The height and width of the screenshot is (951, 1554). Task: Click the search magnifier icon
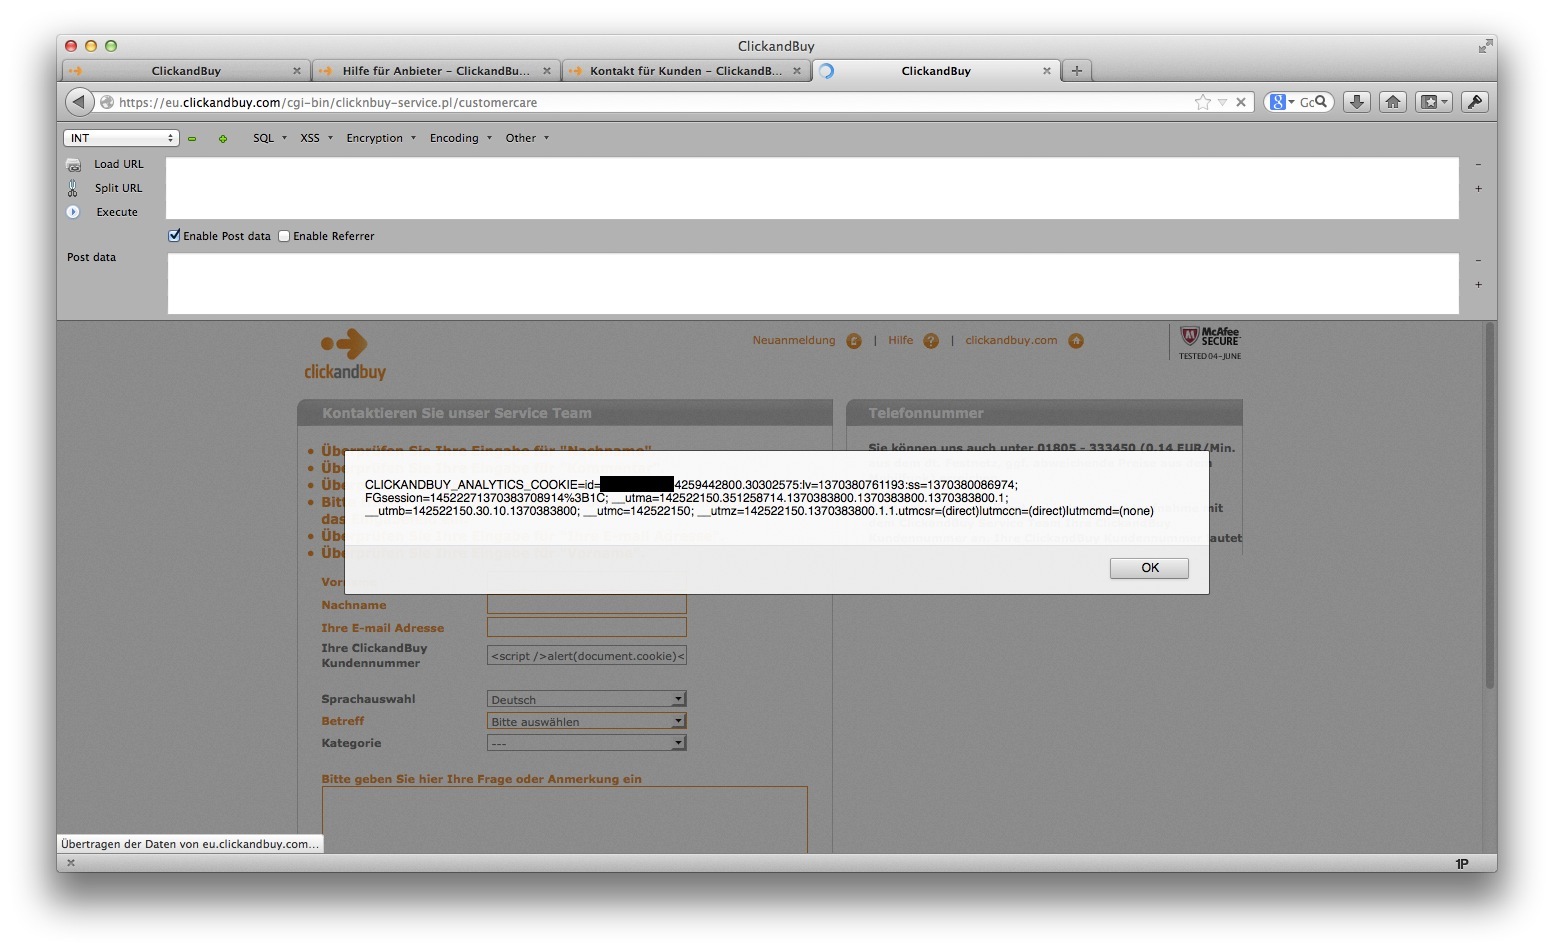(x=1321, y=101)
